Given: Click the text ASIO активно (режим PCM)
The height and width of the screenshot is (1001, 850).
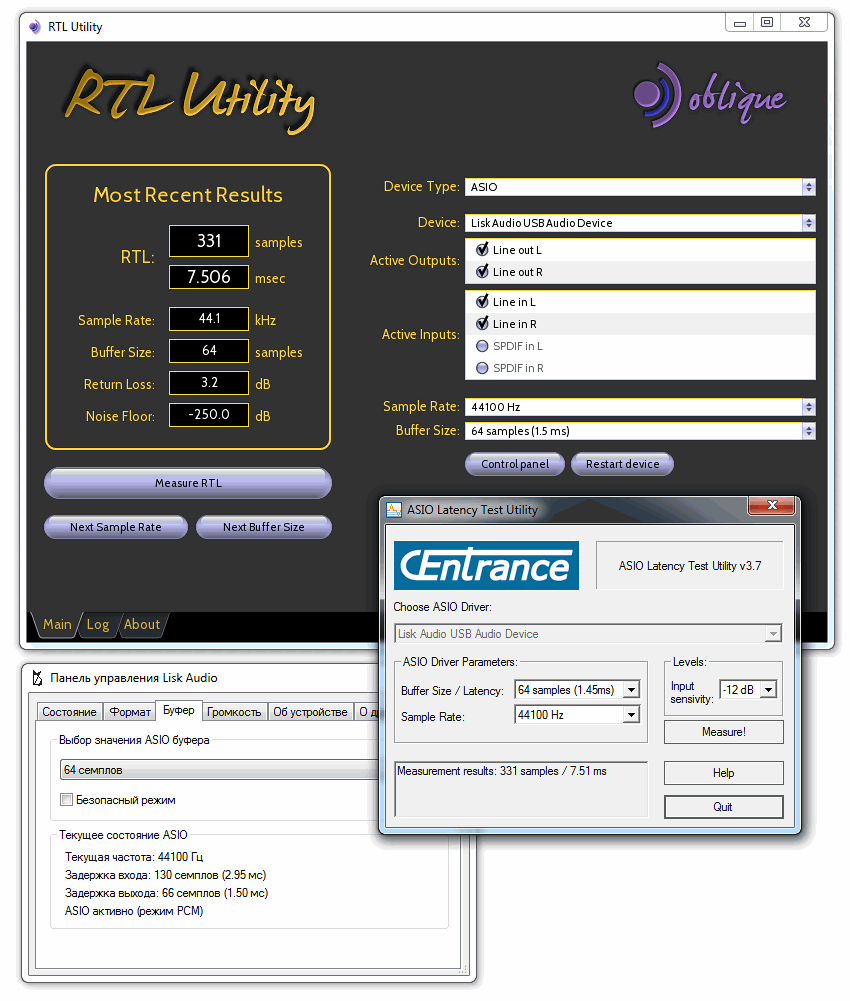Looking at the screenshot, I should 133,911.
